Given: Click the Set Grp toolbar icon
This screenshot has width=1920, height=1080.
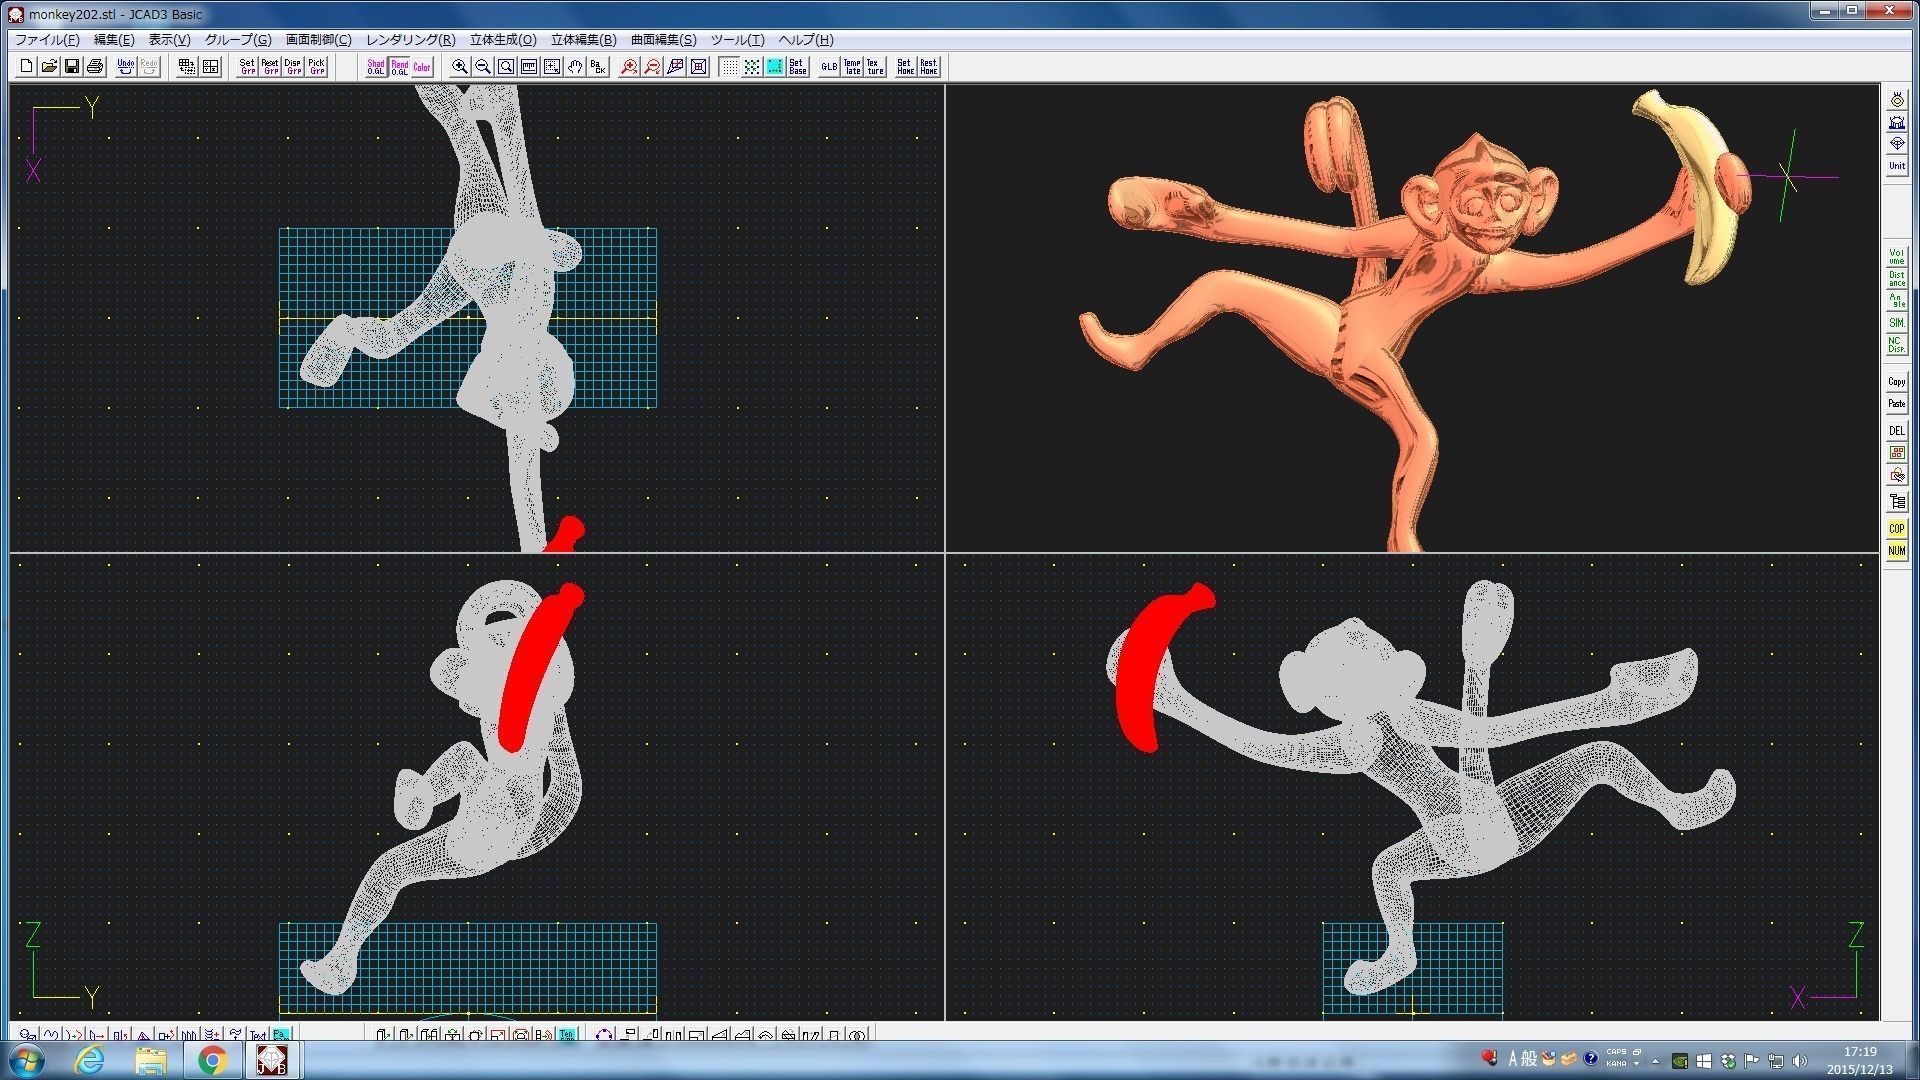Looking at the screenshot, I should 247,67.
